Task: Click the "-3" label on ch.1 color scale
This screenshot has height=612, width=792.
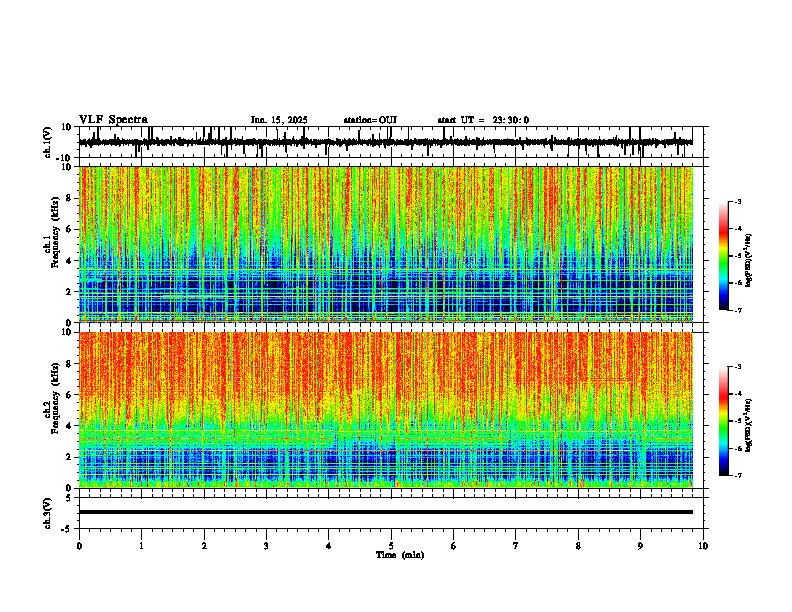Action: (x=738, y=202)
